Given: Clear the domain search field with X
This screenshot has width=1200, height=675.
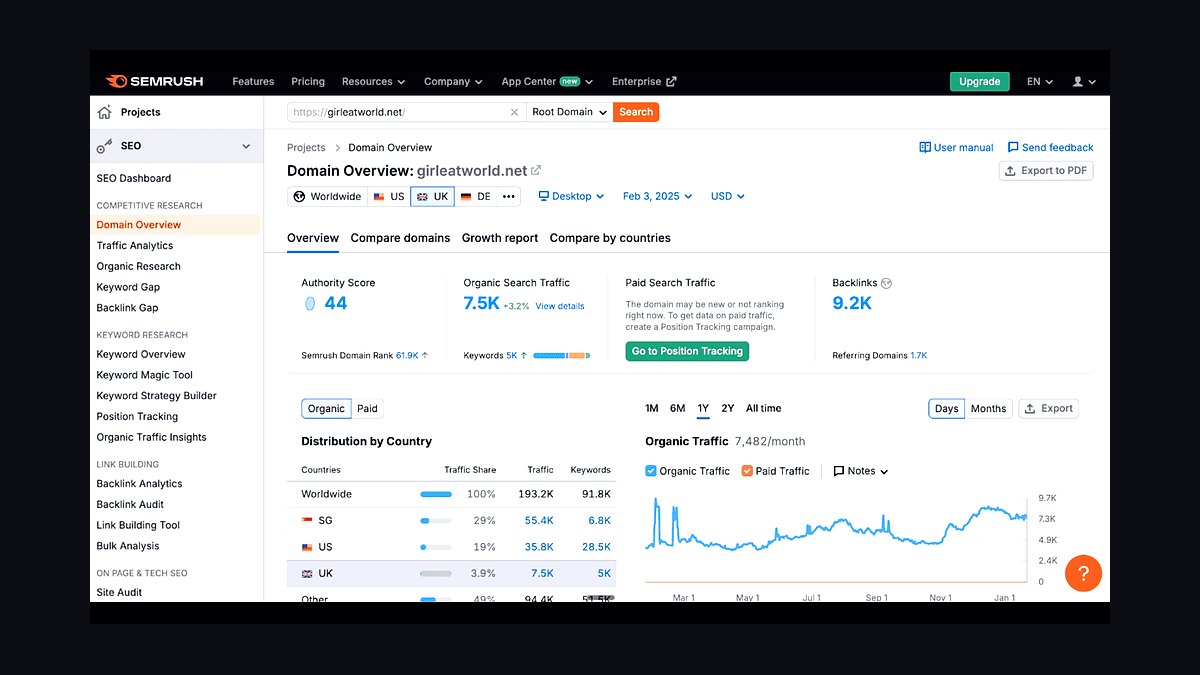Looking at the screenshot, I should (515, 112).
